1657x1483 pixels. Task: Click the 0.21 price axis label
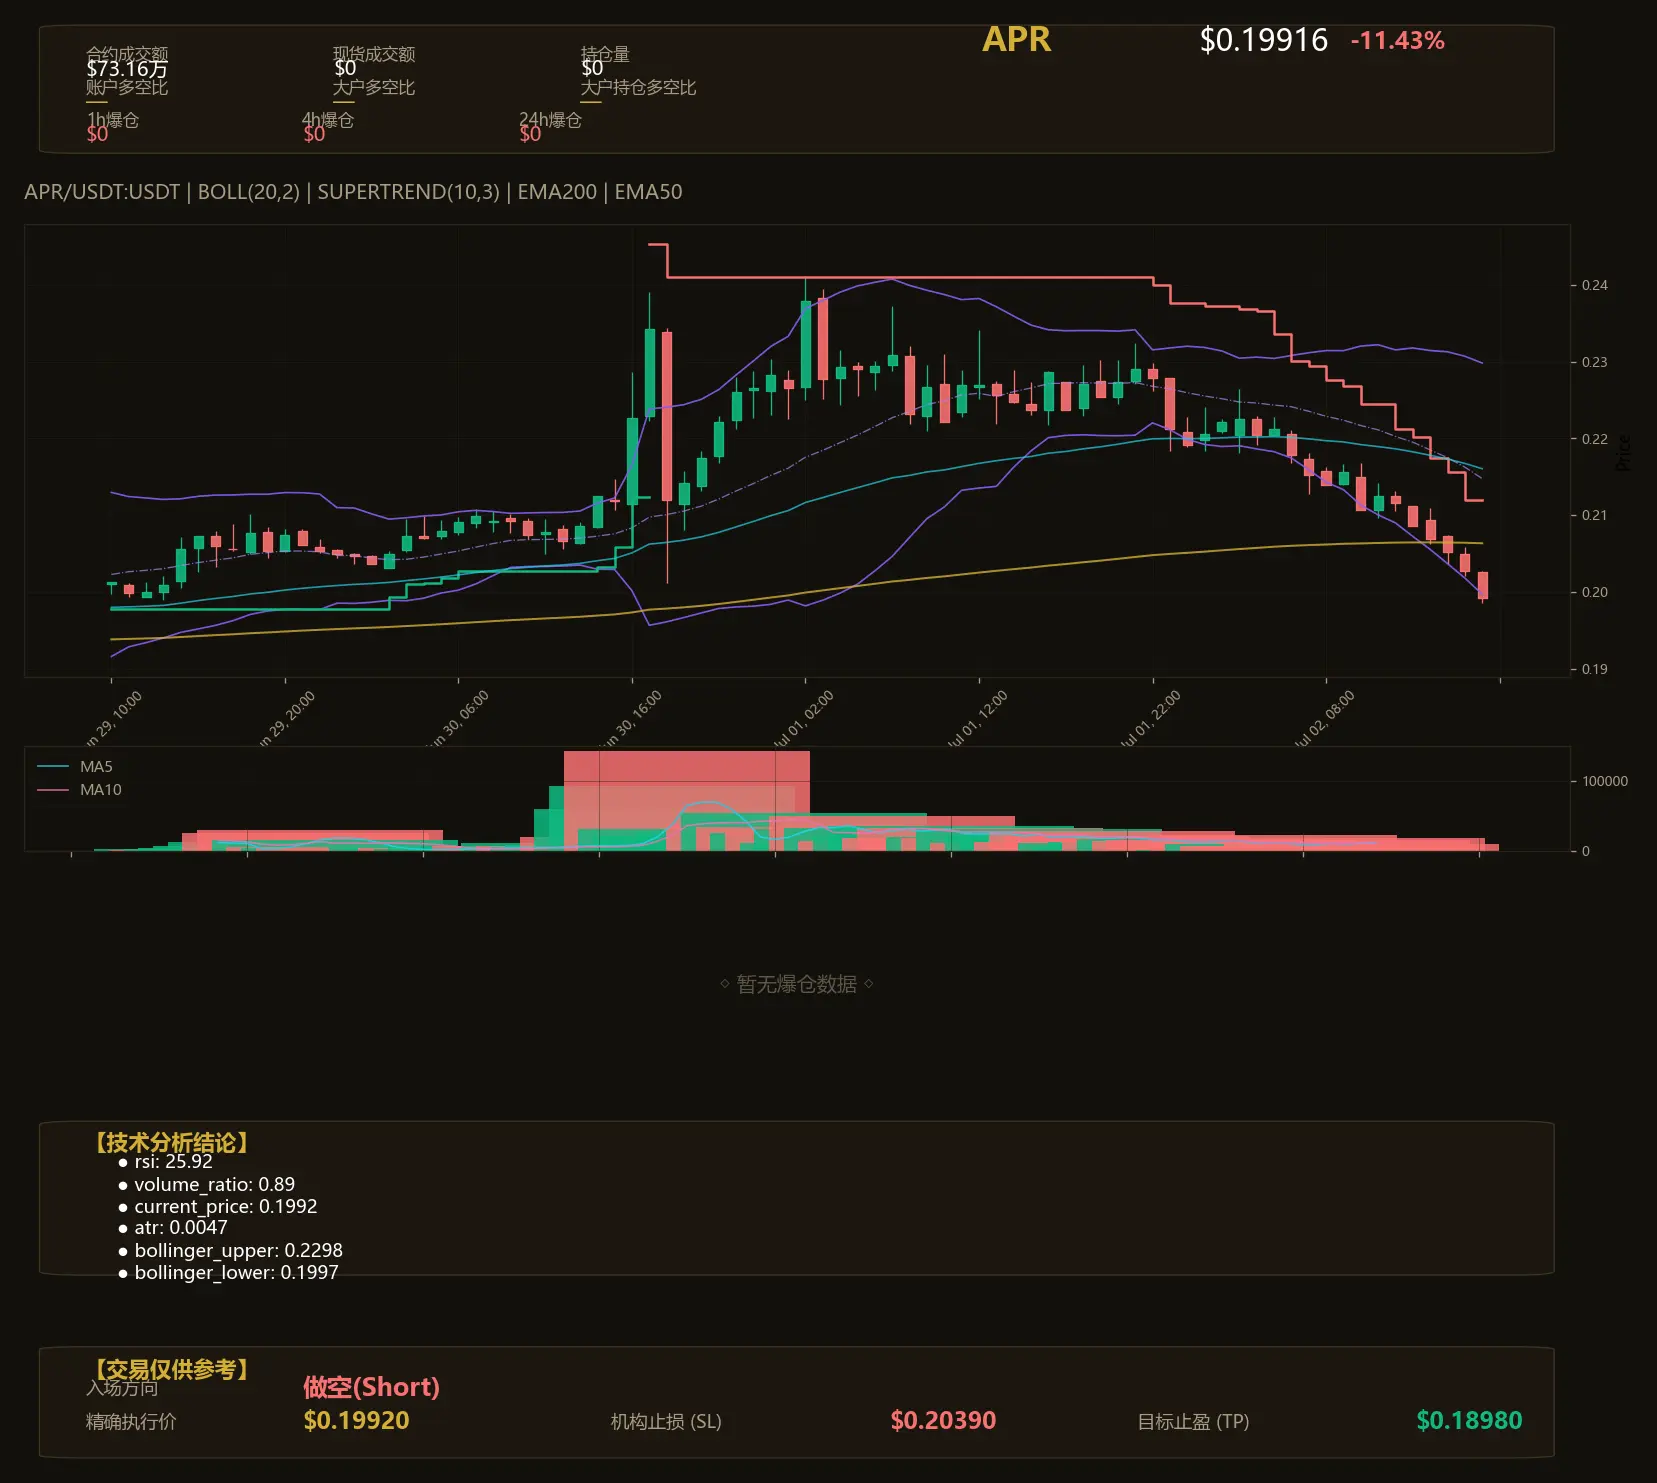coord(1595,515)
